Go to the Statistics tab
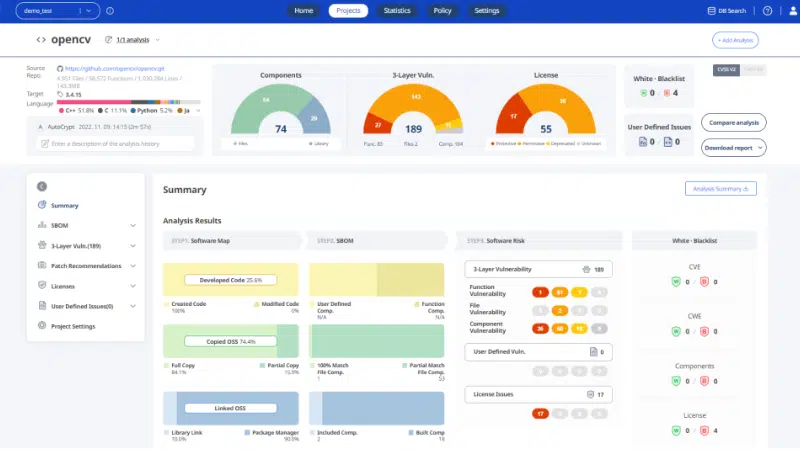Screen dimensions: 800x450 coord(397,11)
